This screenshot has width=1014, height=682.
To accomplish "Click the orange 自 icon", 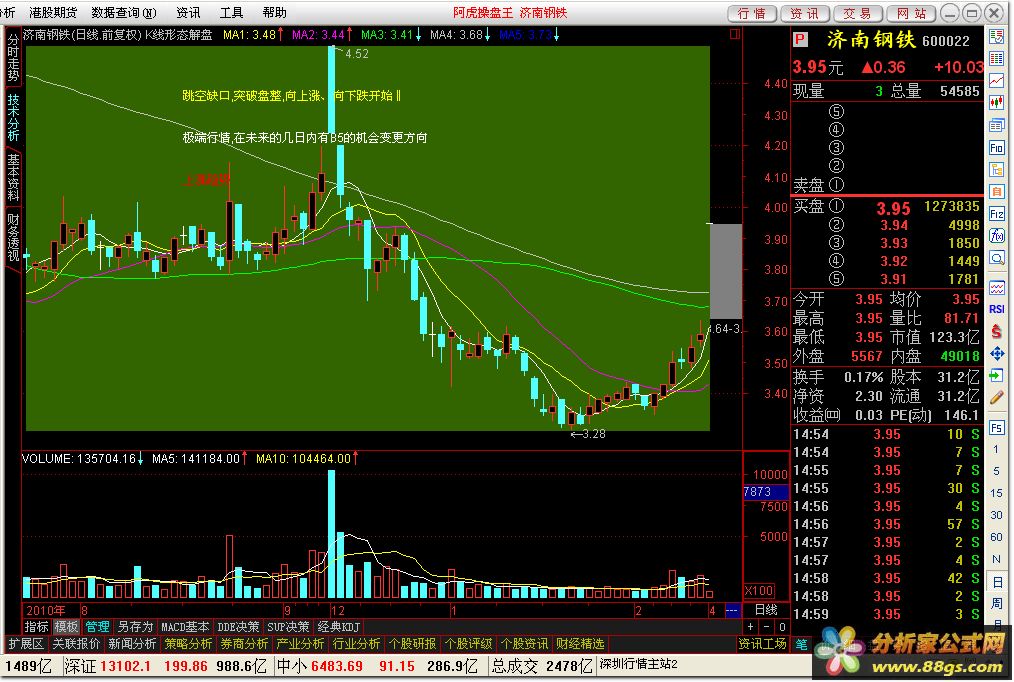I will tap(997, 191).
